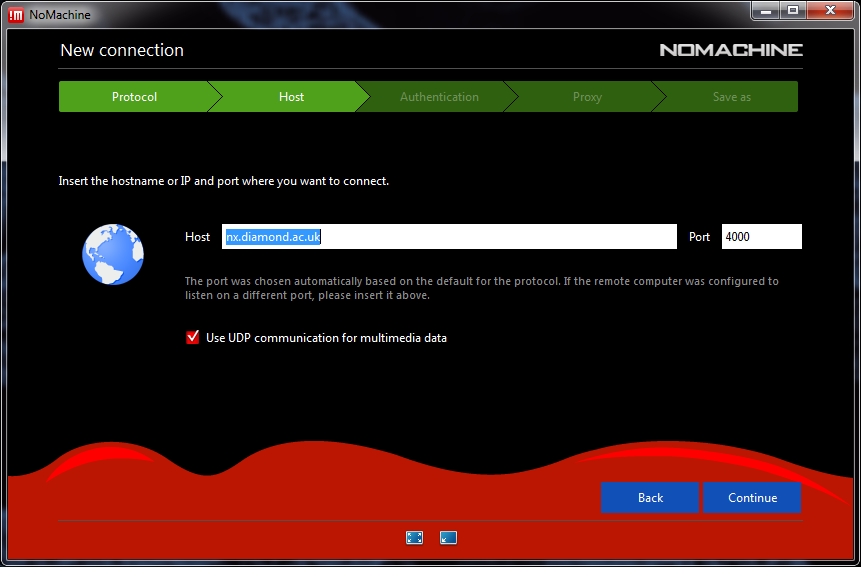
Task: Click the 'Use UDP communication for multimedia data' label
Action: pyautogui.click(x=326, y=338)
